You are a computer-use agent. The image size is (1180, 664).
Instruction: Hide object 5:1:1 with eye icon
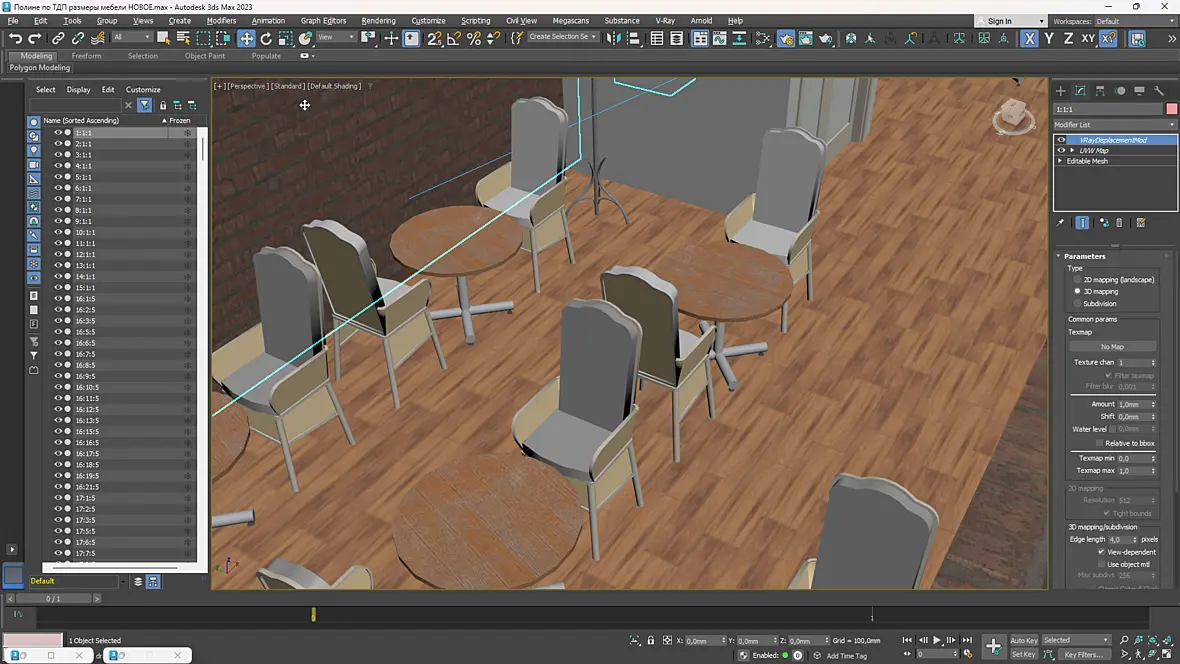tap(57, 177)
